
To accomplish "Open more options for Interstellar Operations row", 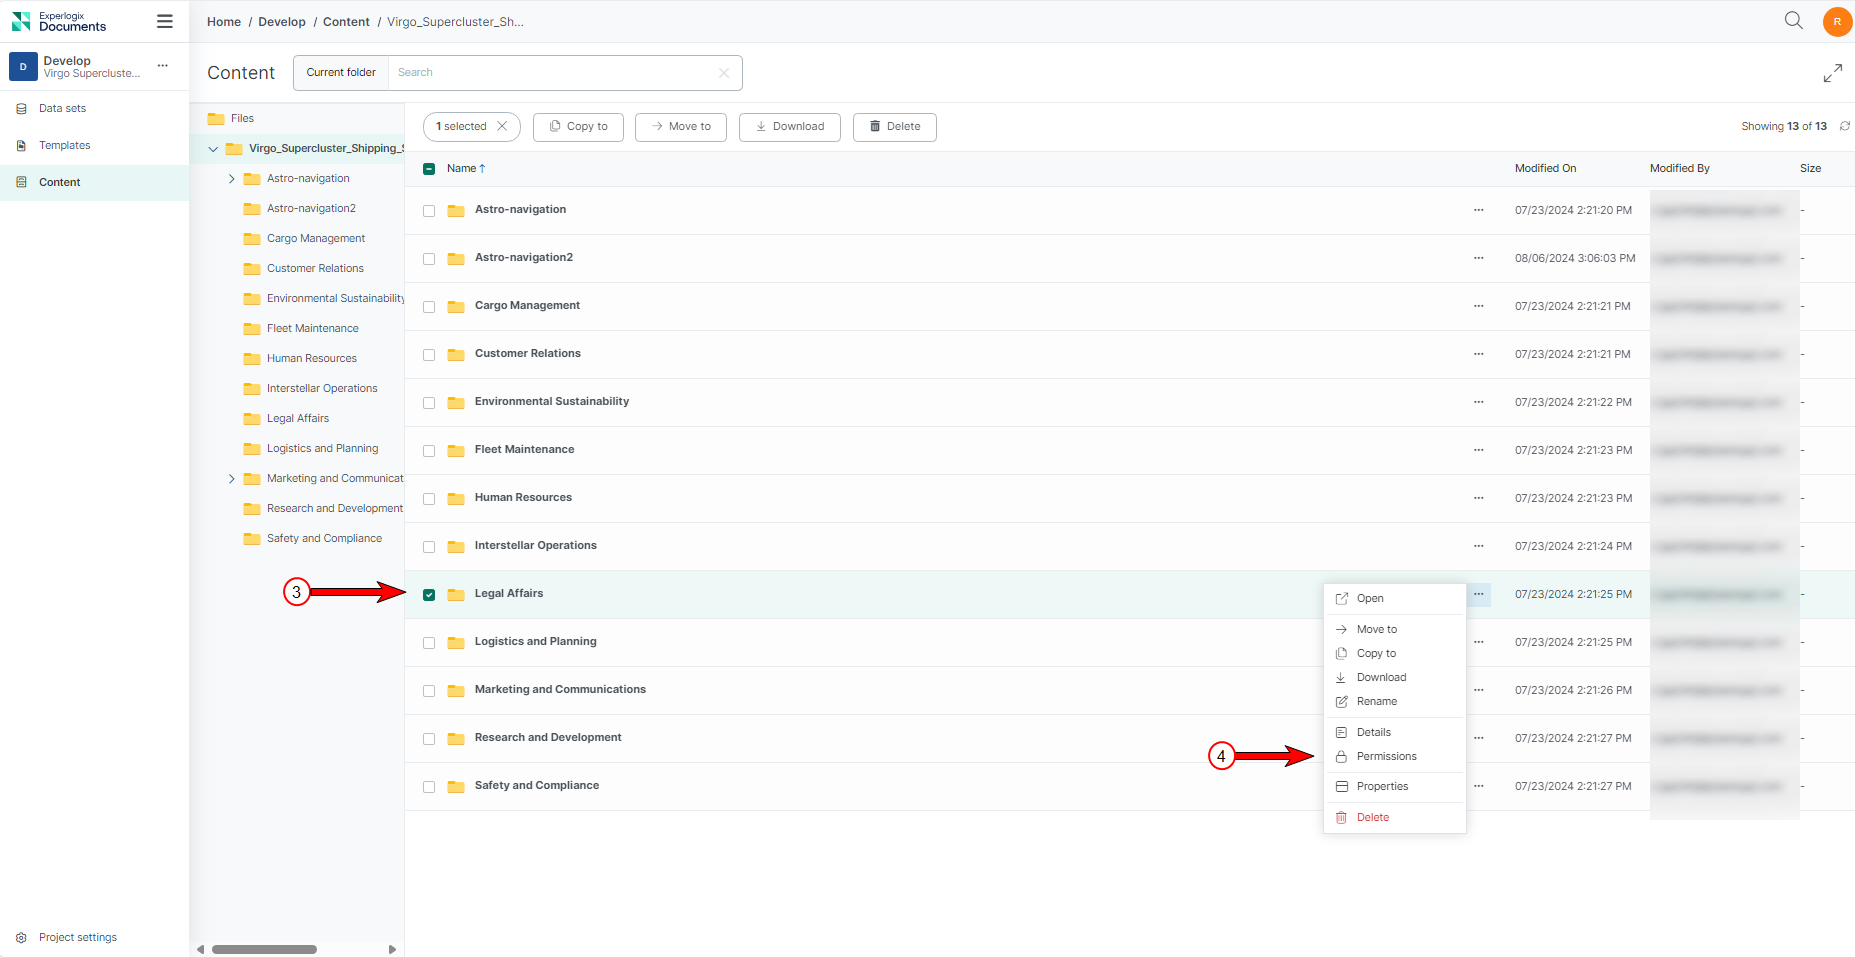I will pos(1478,546).
